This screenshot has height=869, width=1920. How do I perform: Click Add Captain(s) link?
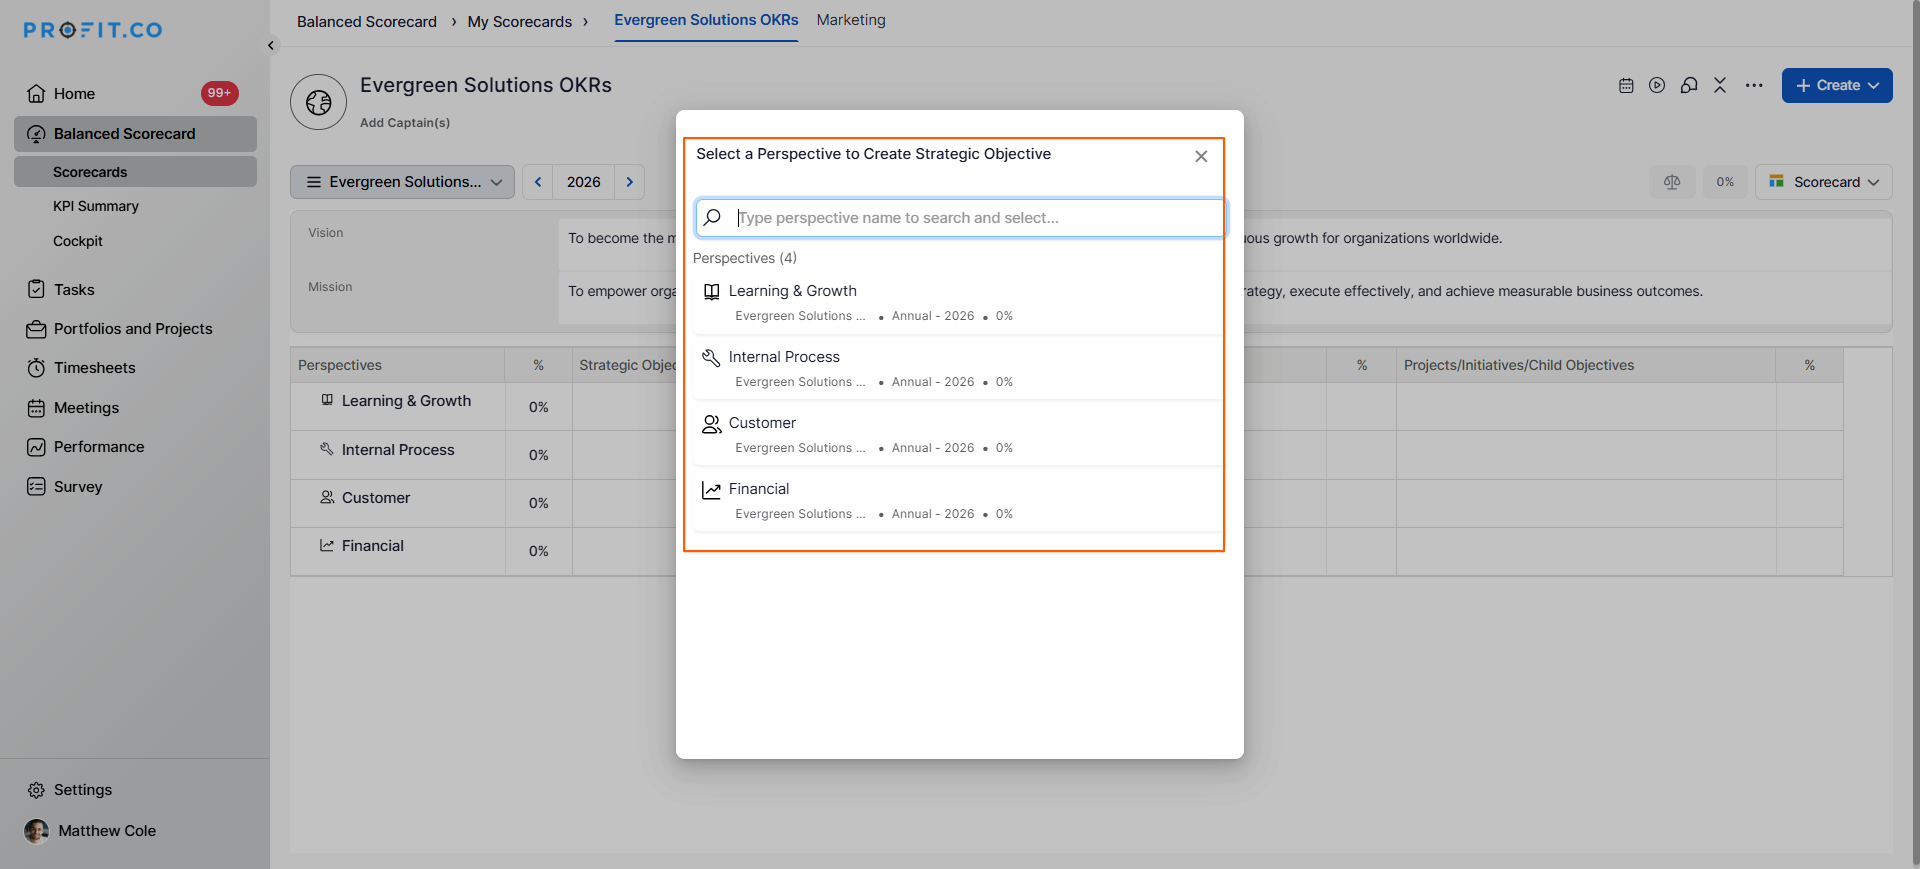405,123
